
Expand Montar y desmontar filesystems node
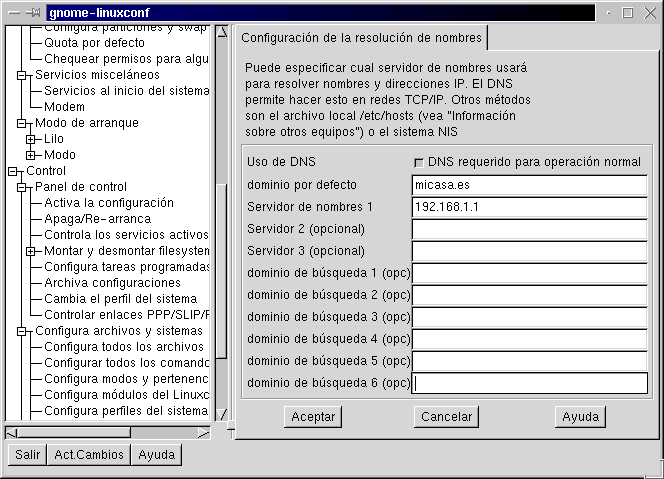(x=30, y=251)
